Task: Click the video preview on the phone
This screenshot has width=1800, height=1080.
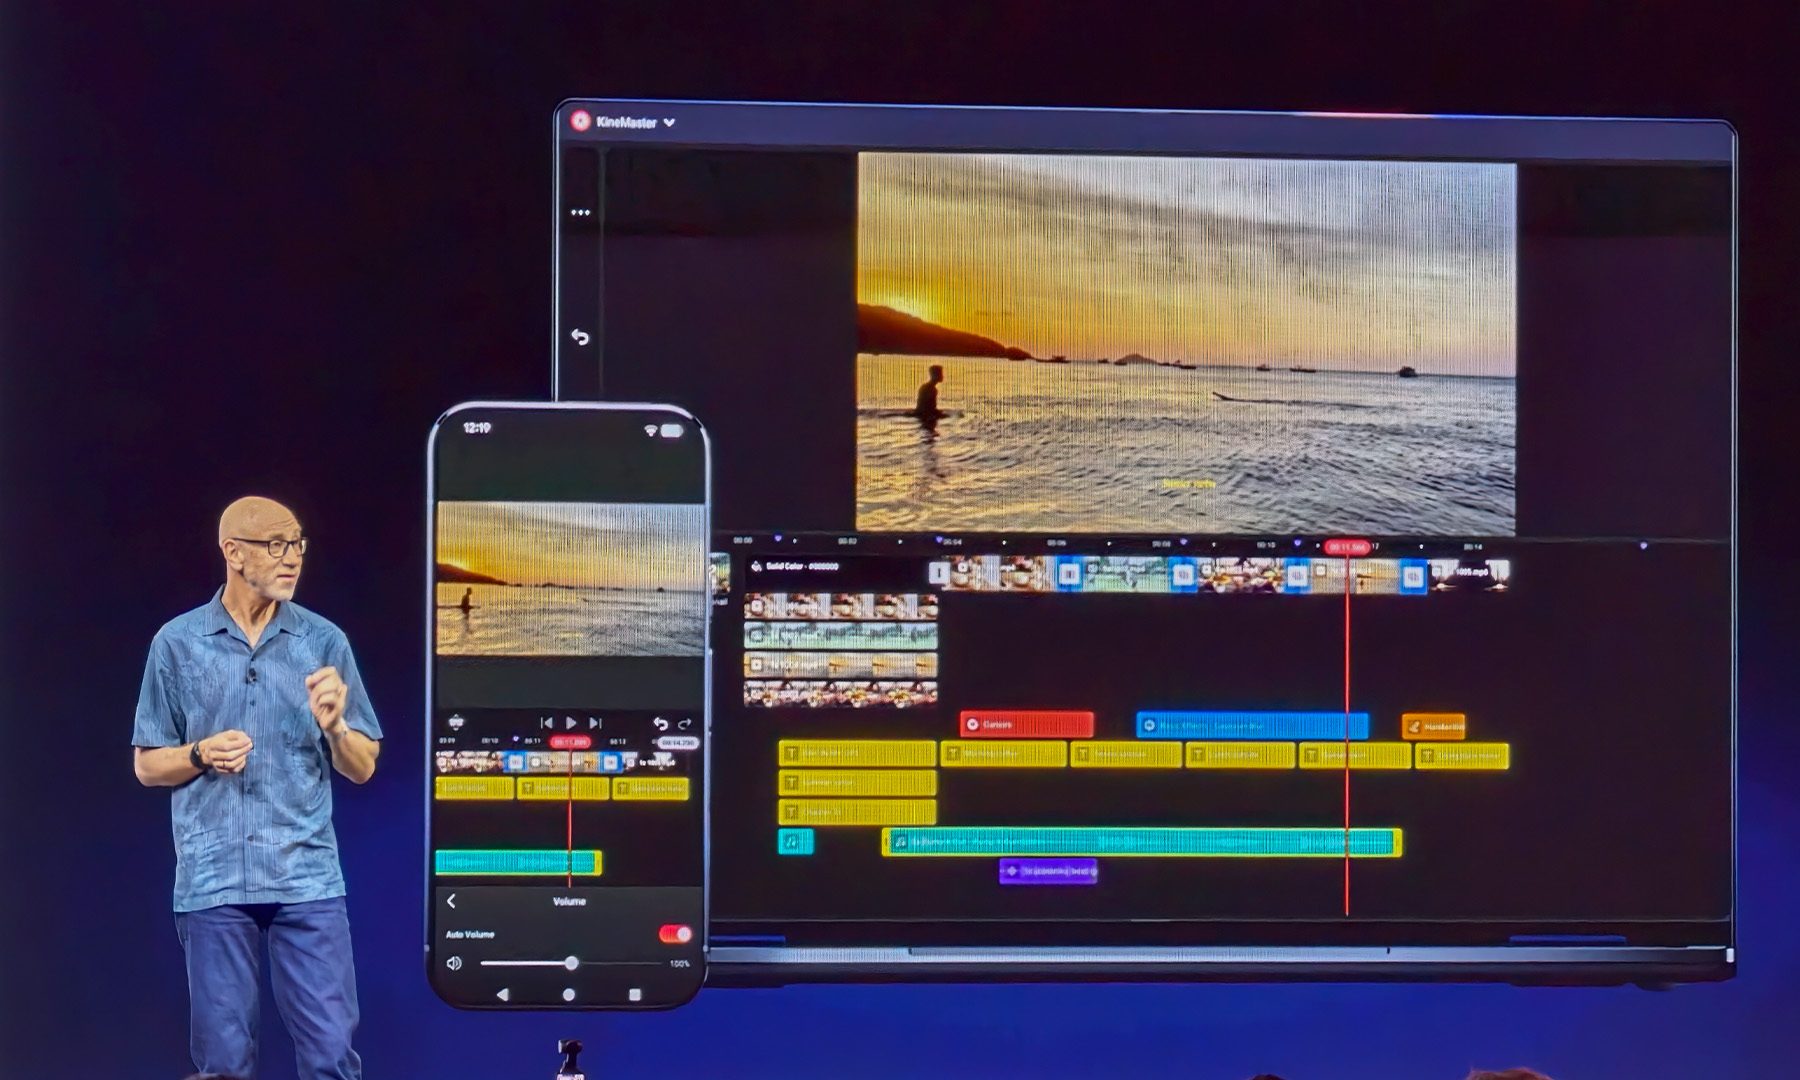Action: pyautogui.click(x=570, y=579)
